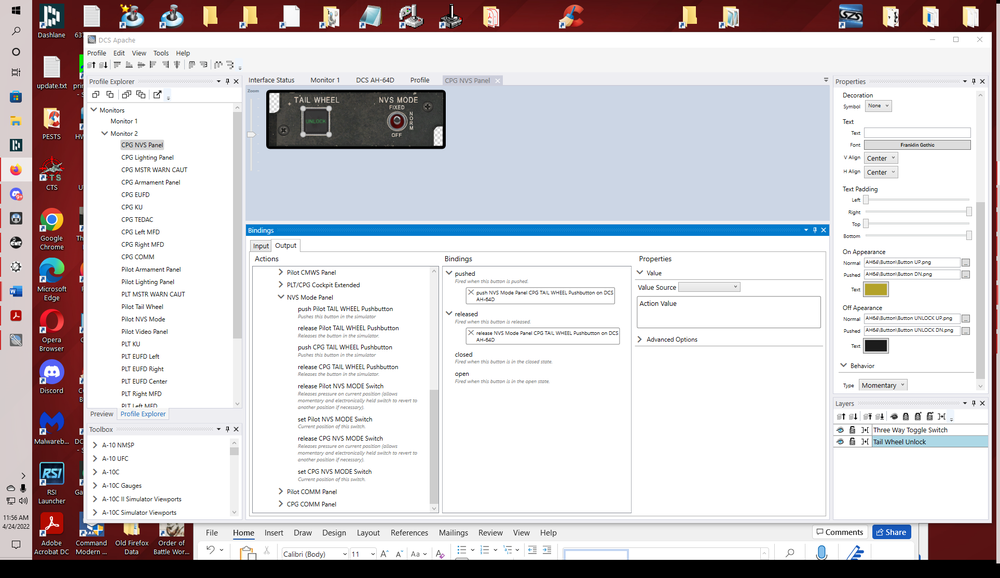Screen dimensions: 1000x578
Task: Browse for the On Appearance Normal image
Action: (966, 262)
